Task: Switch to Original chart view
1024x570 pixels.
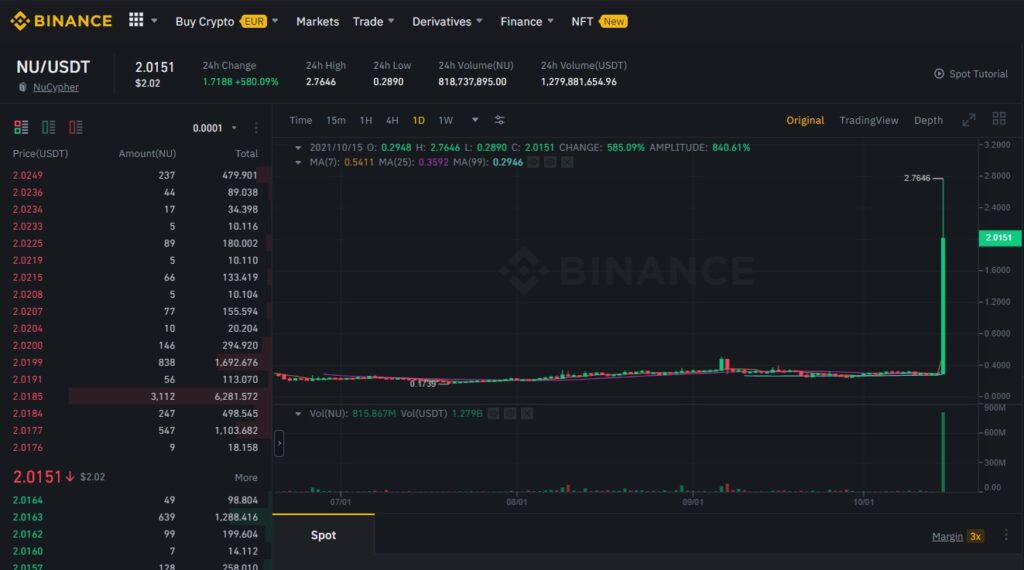Action: click(805, 120)
